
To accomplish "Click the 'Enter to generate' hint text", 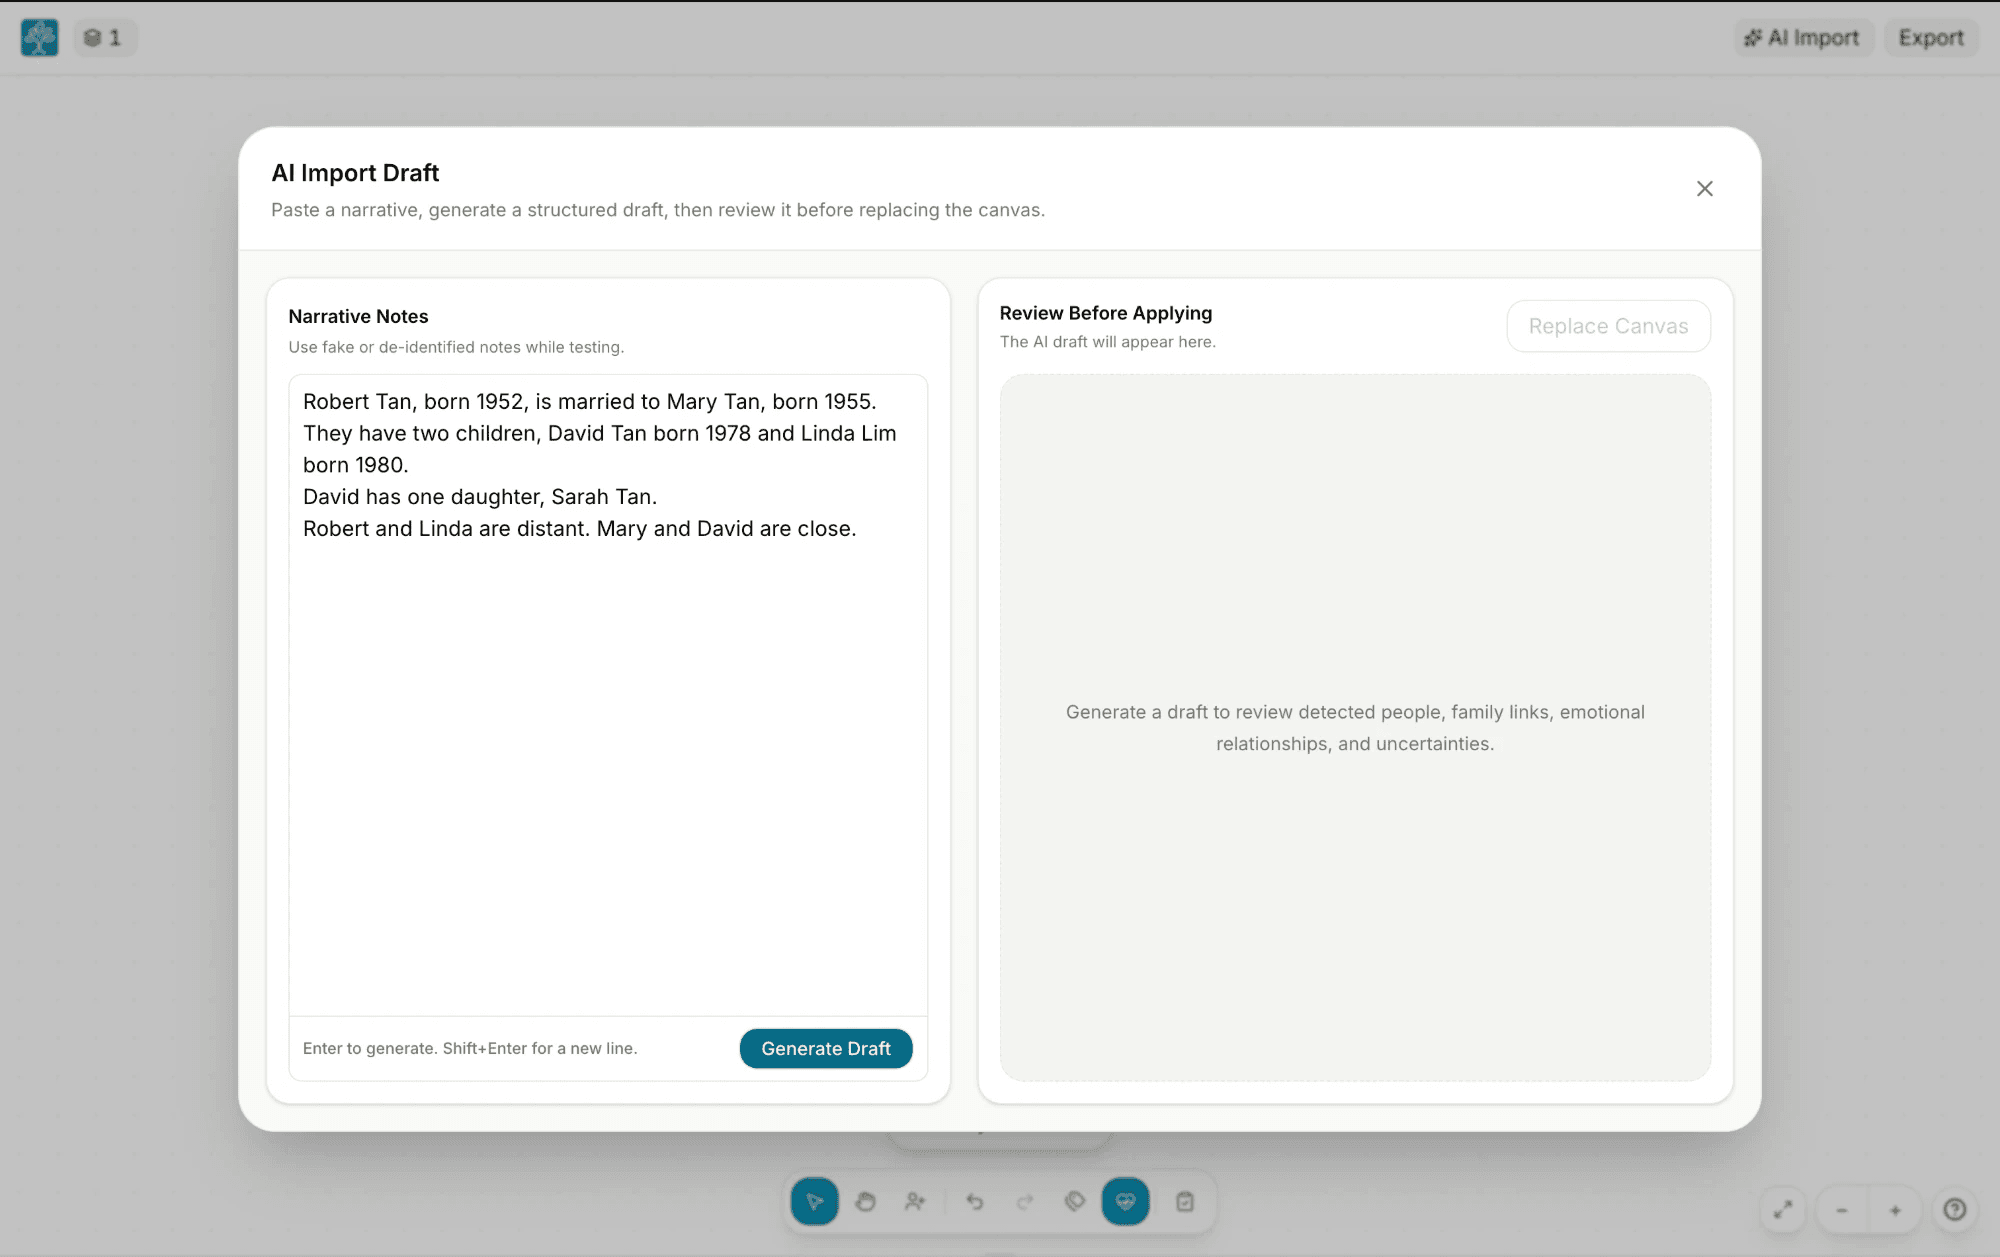I will (x=470, y=1048).
